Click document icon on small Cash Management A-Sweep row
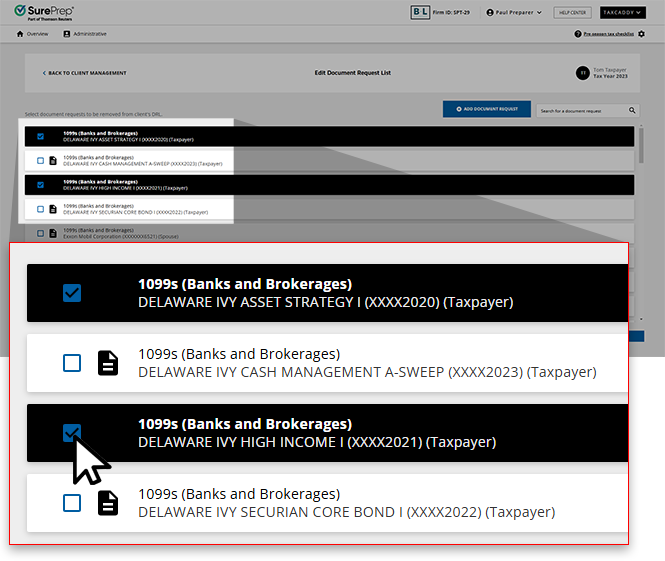The image size is (665, 561). (x=53, y=161)
